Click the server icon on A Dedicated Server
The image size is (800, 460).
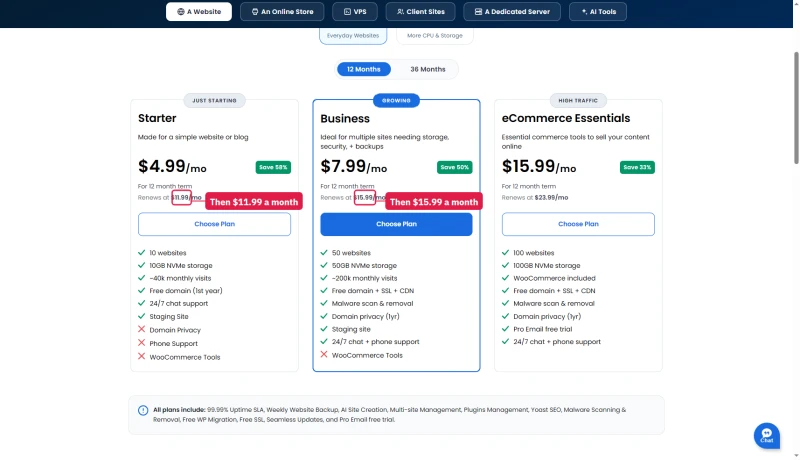click(478, 11)
